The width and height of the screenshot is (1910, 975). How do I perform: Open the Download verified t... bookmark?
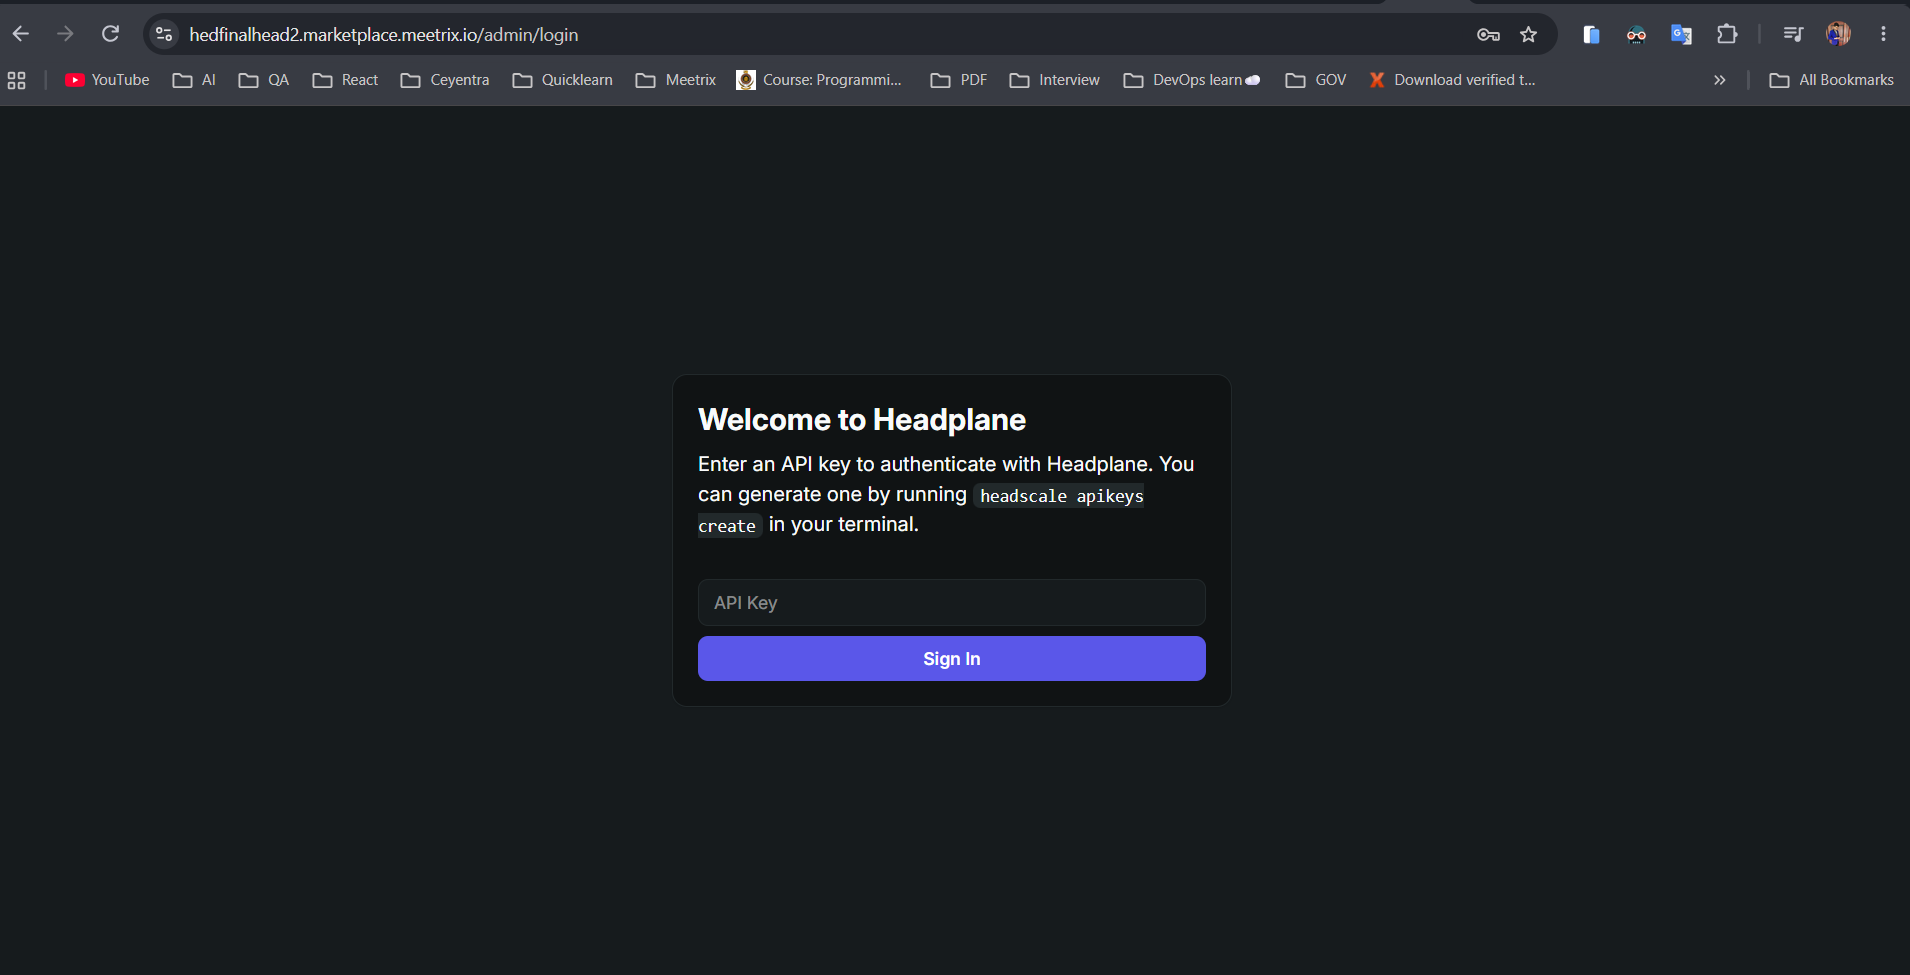(1452, 80)
